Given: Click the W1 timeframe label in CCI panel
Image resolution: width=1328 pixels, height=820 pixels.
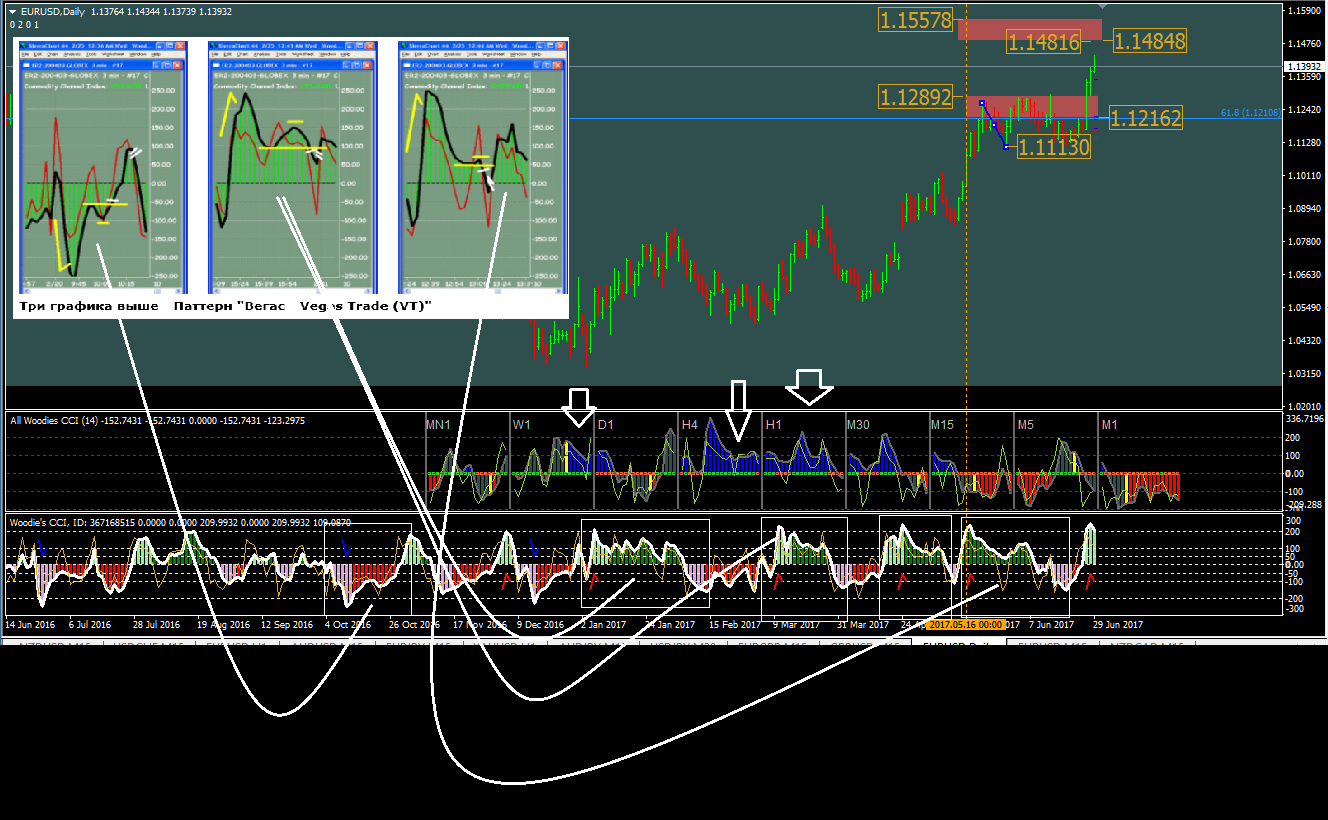Looking at the screenshot, I should click(x=522, y=425).
